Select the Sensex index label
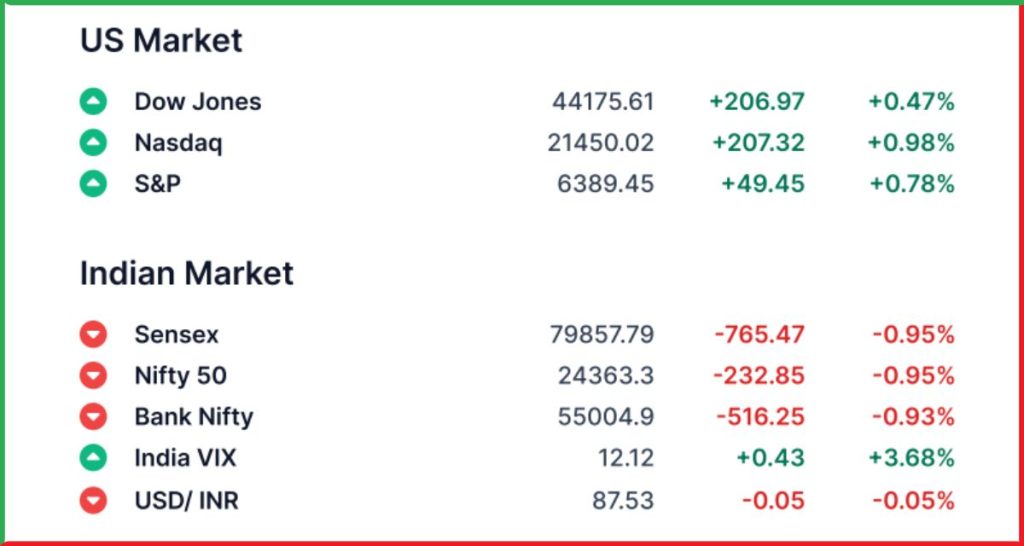 click(x=176, y=335)
